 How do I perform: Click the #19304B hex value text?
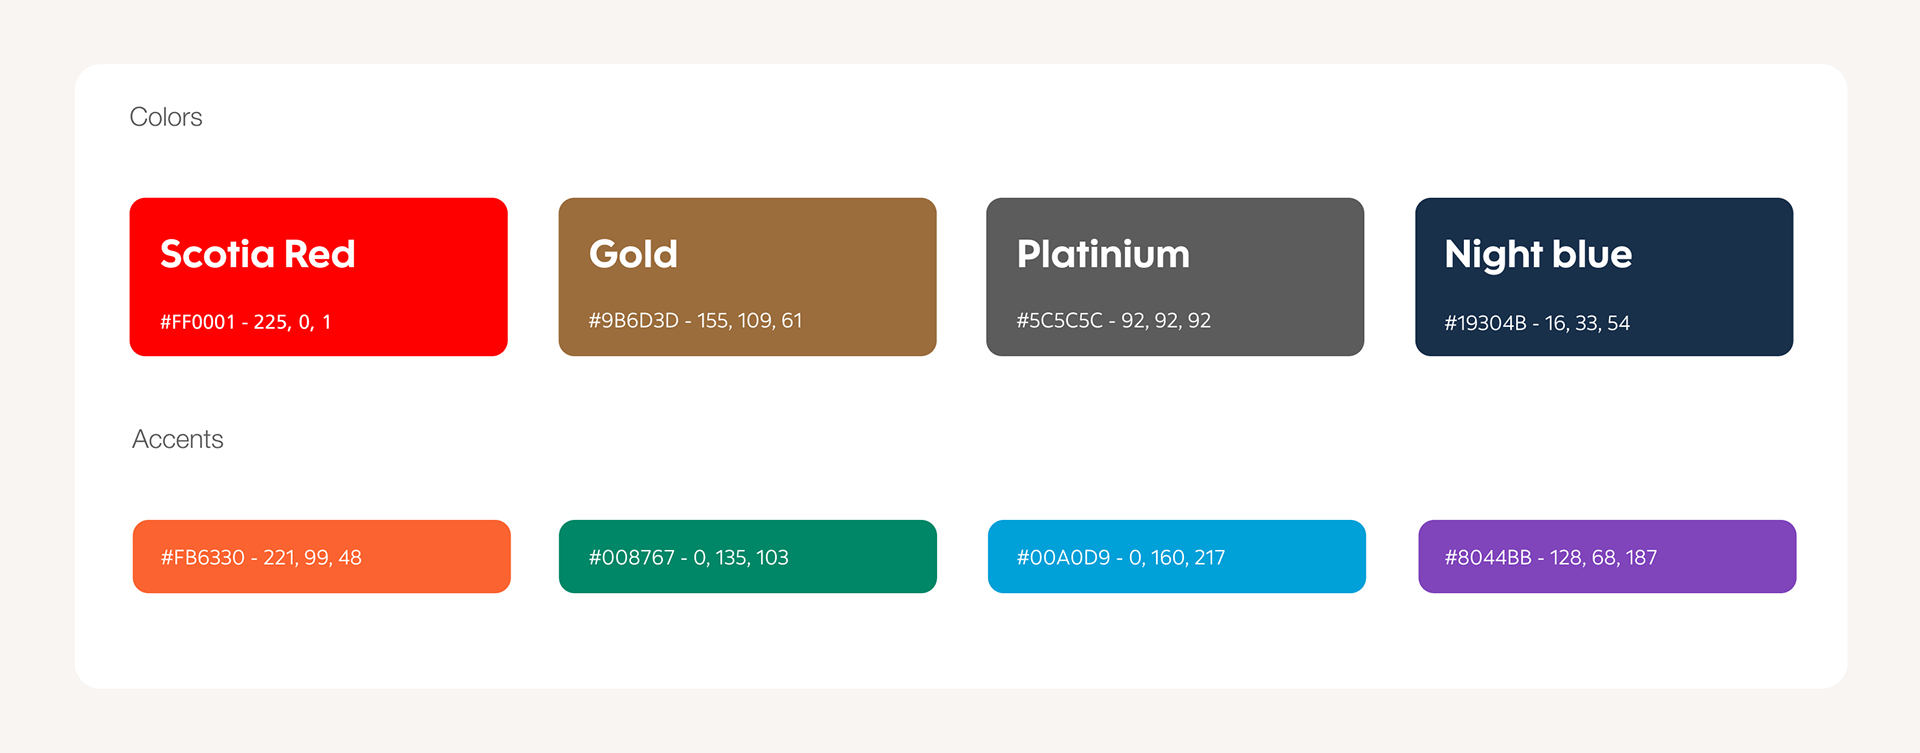(1486, 323)
